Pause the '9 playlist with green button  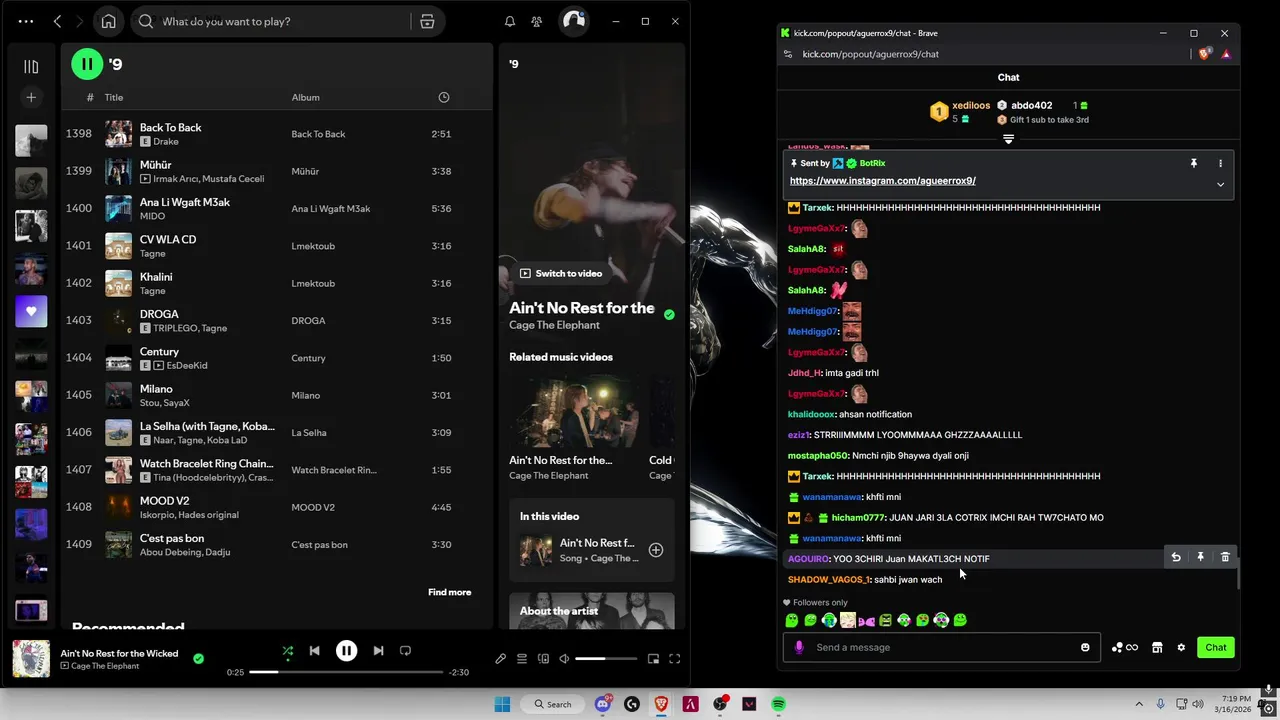(87, 64)
